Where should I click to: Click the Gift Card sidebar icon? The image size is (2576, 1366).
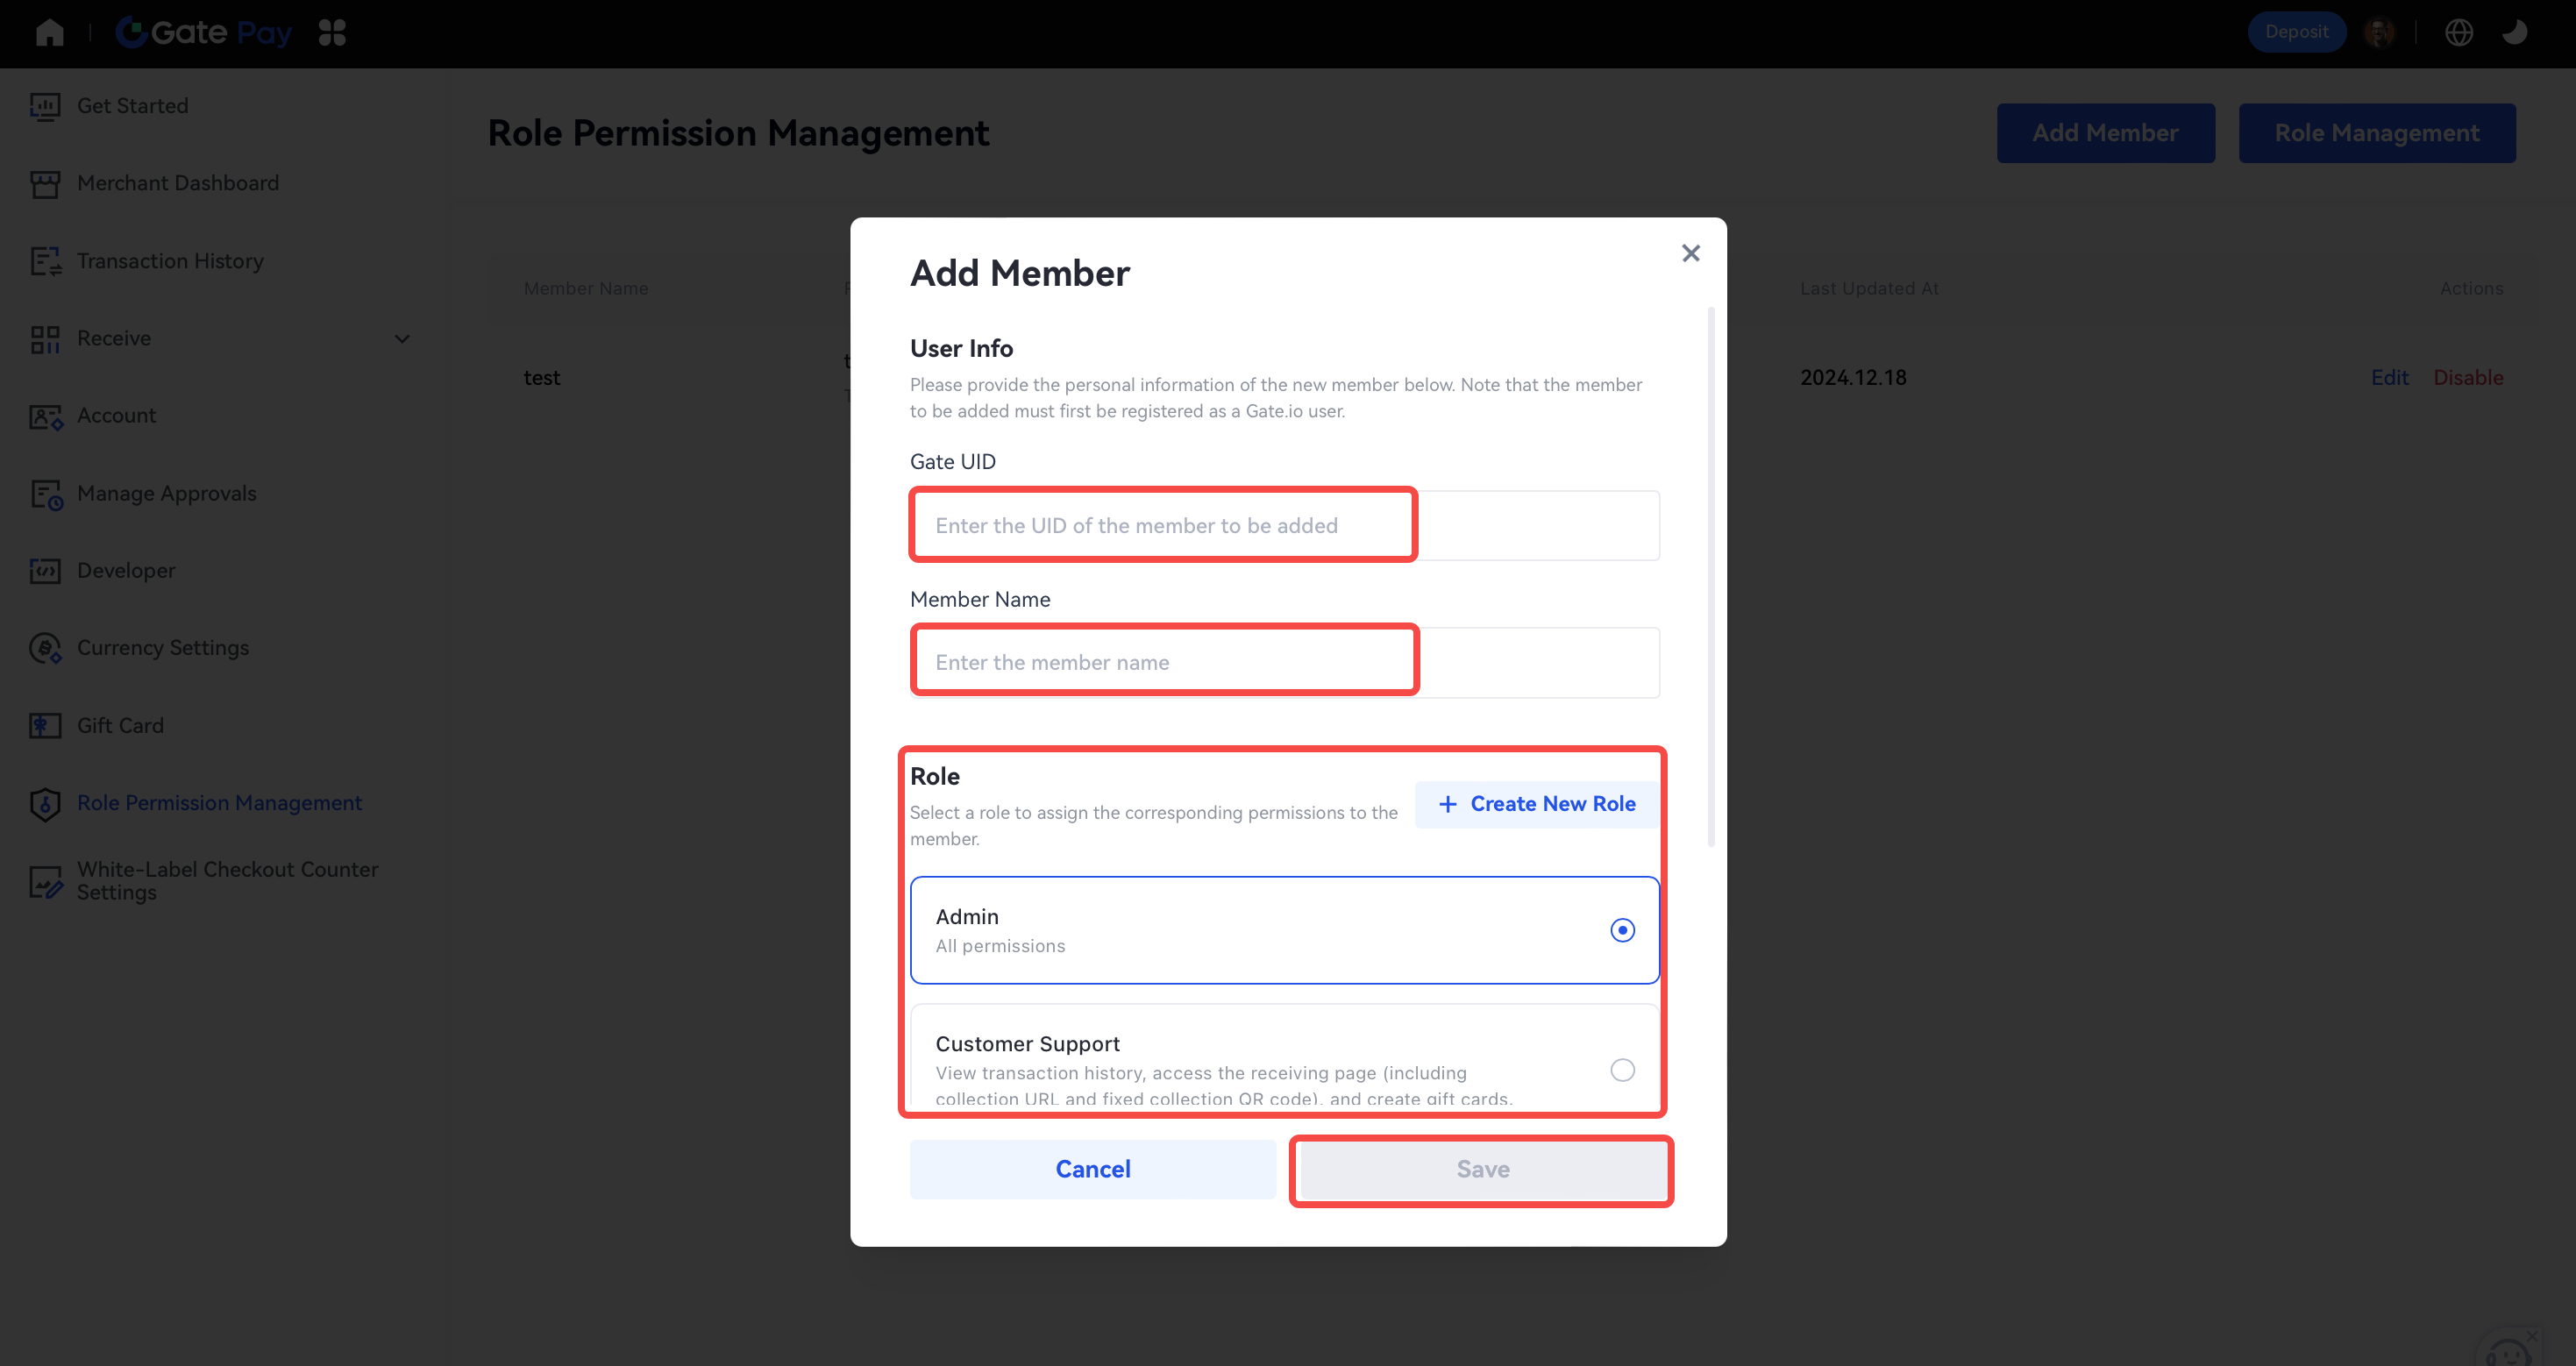tap(45, 726)
